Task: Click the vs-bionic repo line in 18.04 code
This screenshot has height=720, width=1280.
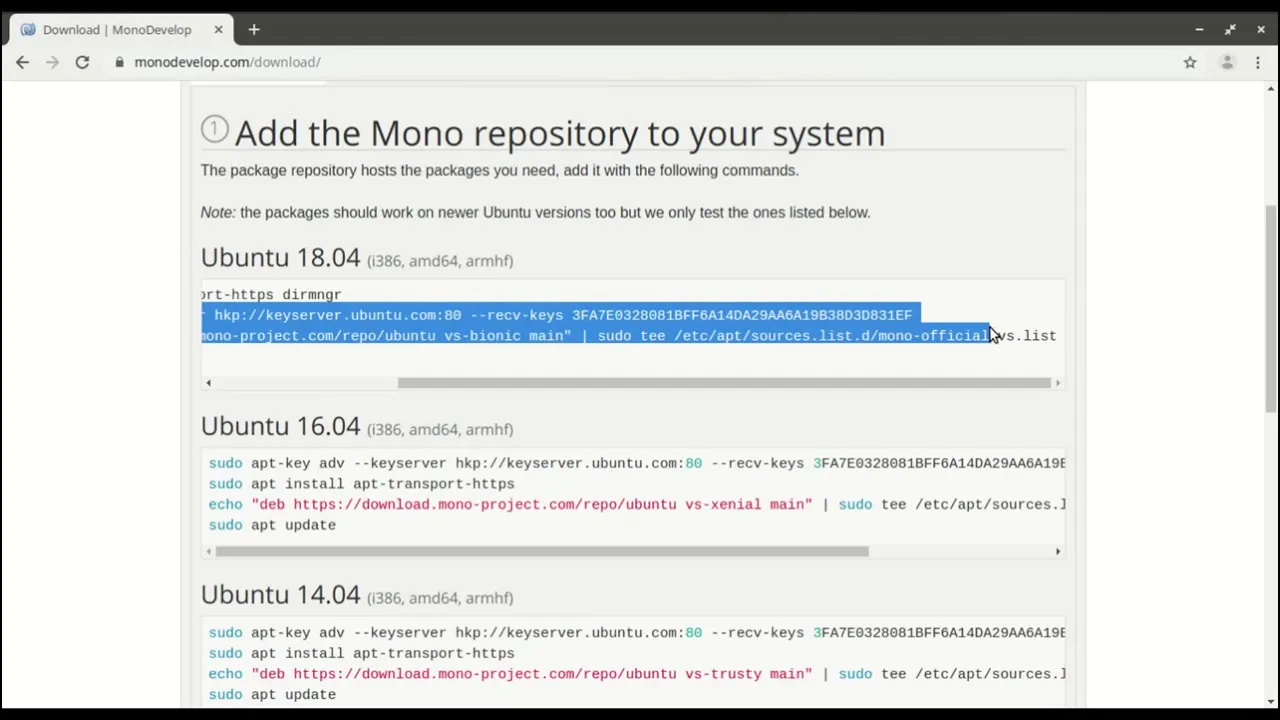Action: point(628,336)
